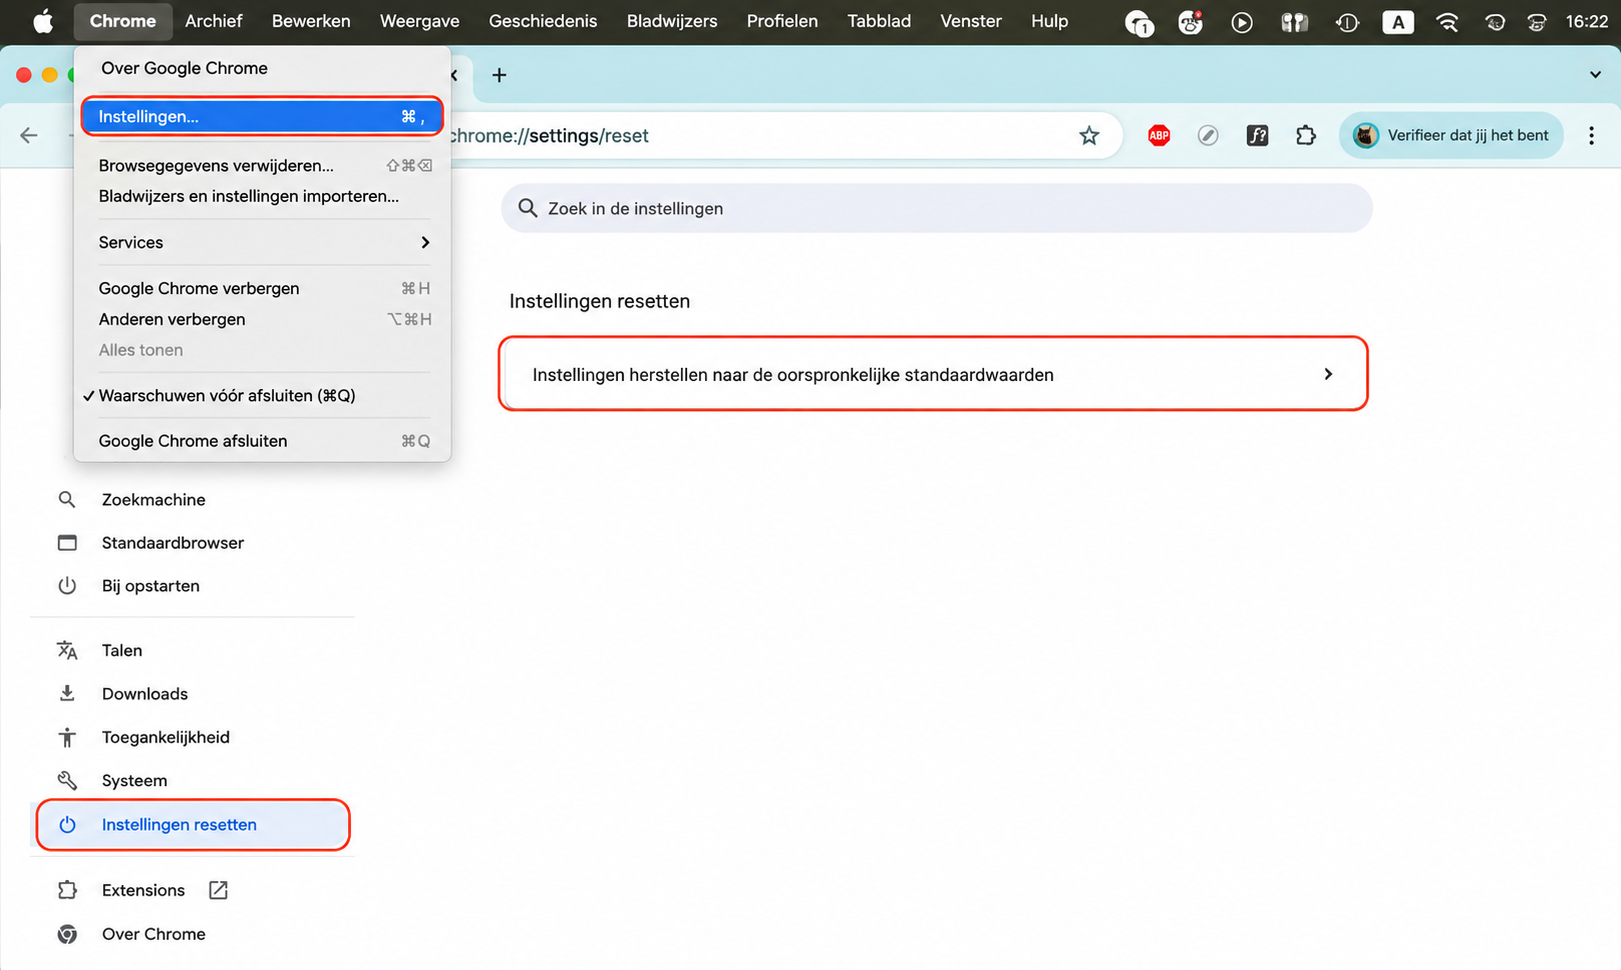
Task: Open the Geschiedenis menu
Action: tap(543, 21)
